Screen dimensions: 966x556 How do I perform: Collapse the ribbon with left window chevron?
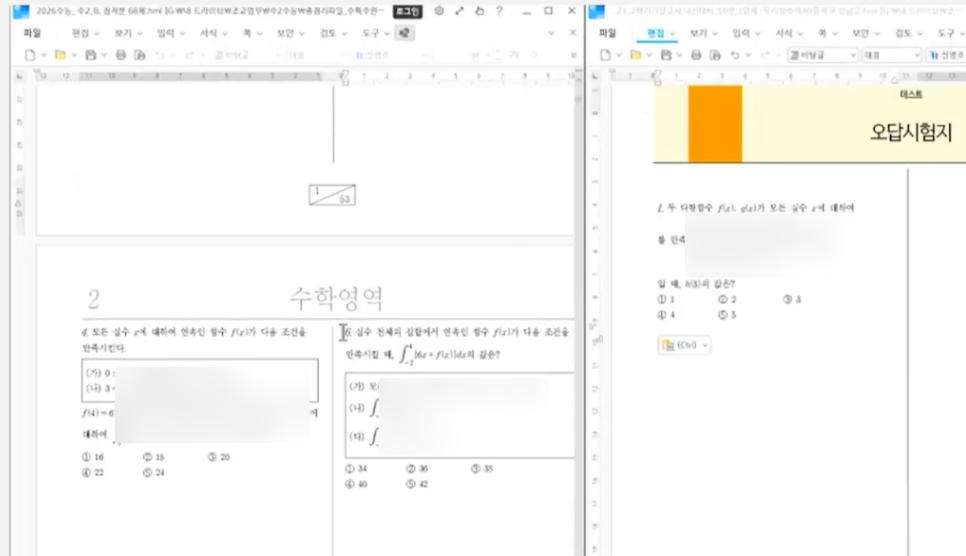[551, 33]
